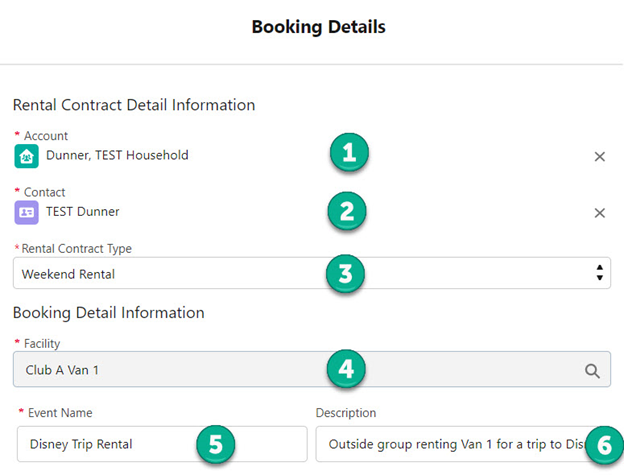Click the Contact card icon
The width and height of the screenshot is (624, 475).
(27, 212)
